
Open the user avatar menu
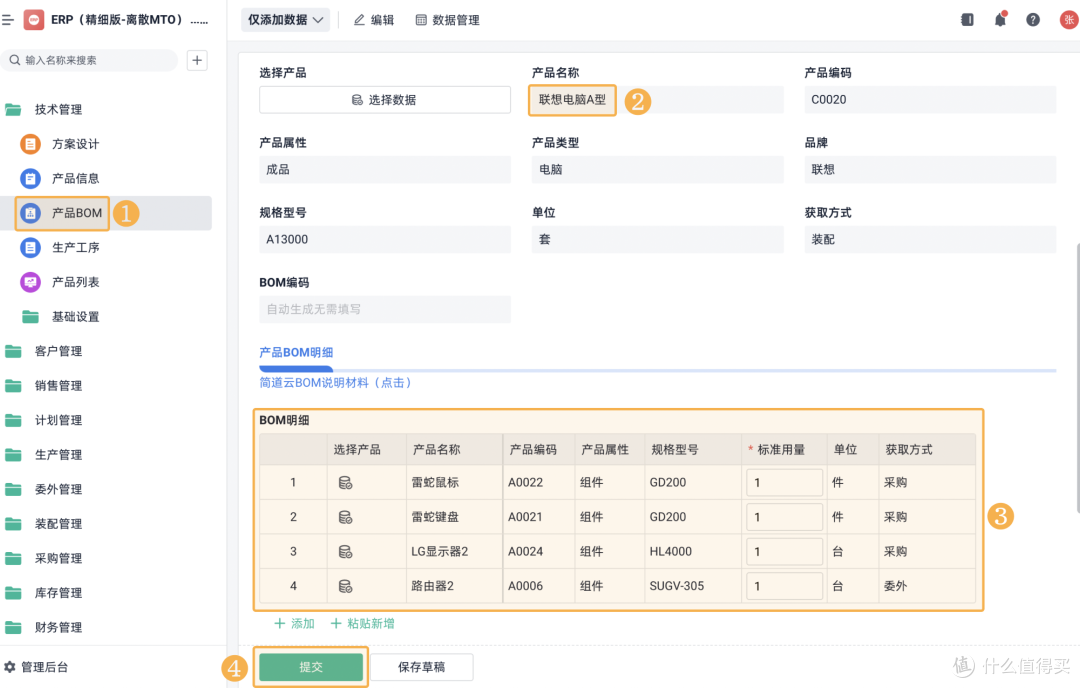point(1068,19)
